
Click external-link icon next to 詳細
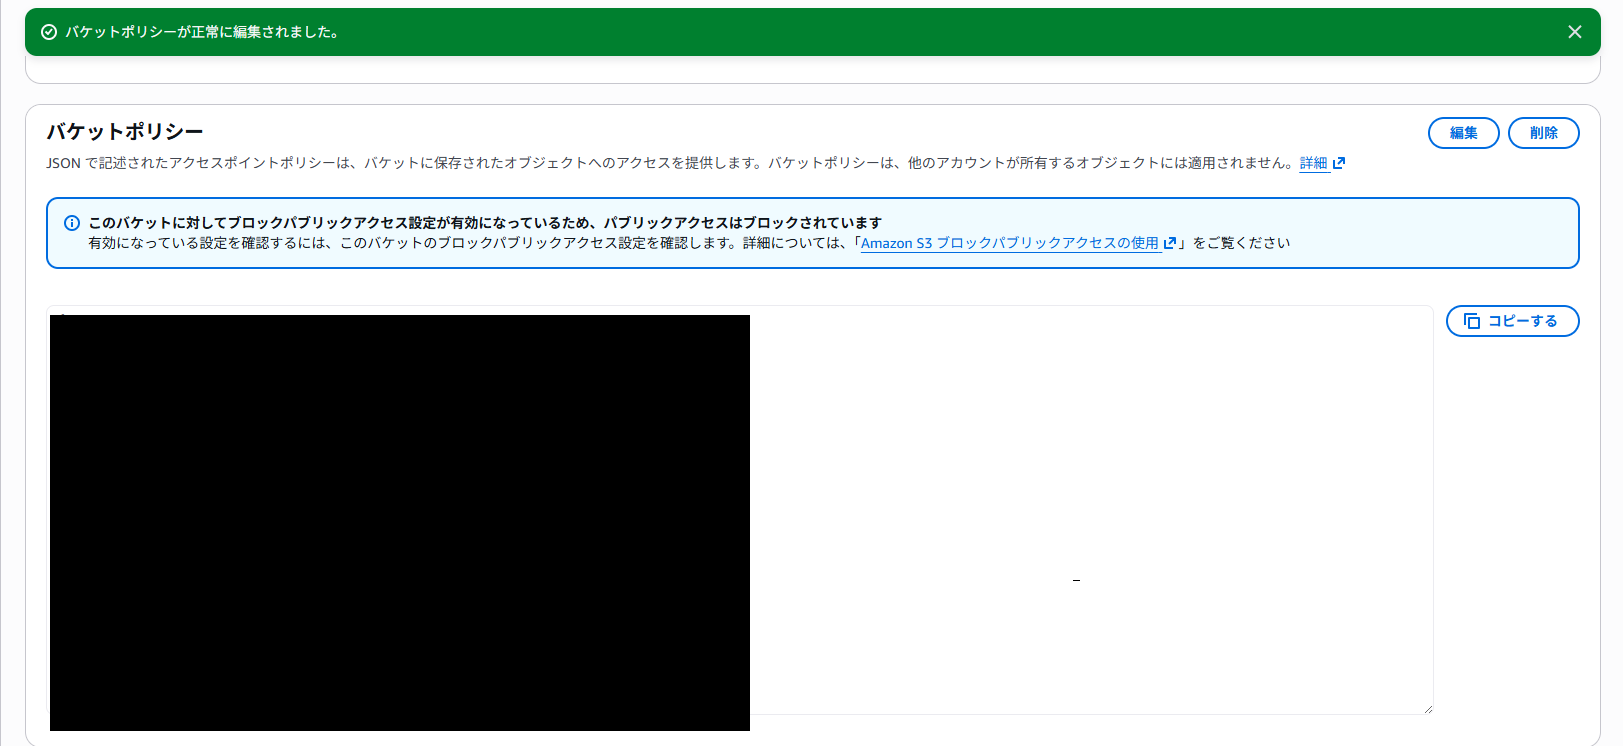click(1339, 163)
